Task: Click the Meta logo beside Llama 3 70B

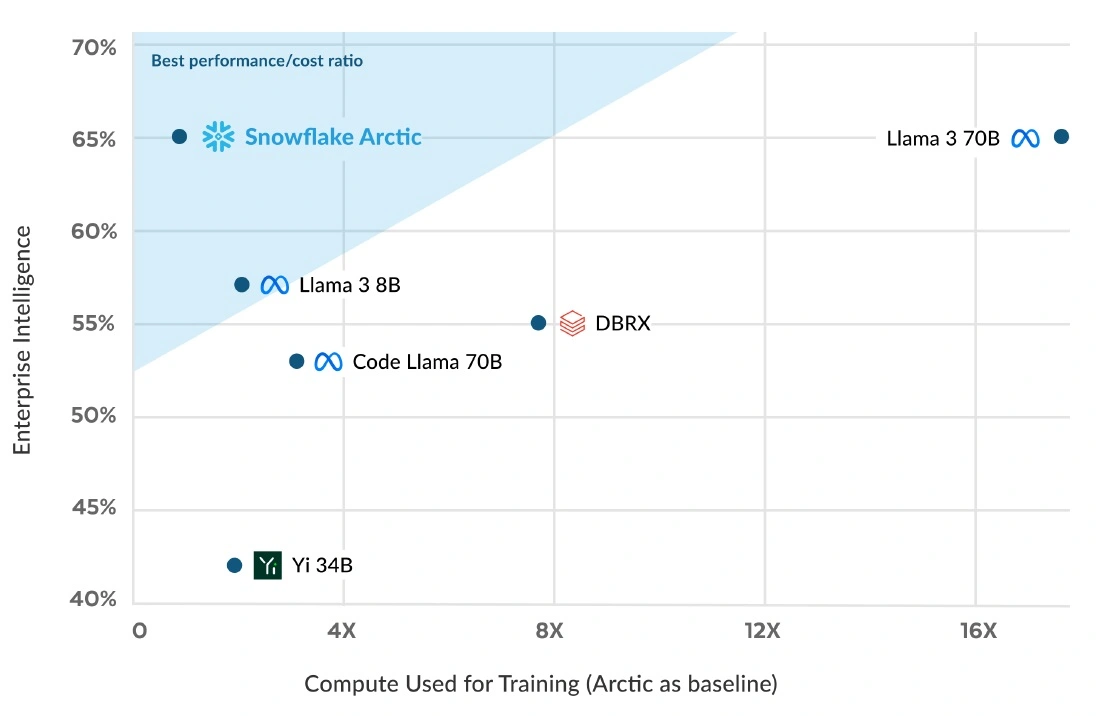Action: (1025, 139)
